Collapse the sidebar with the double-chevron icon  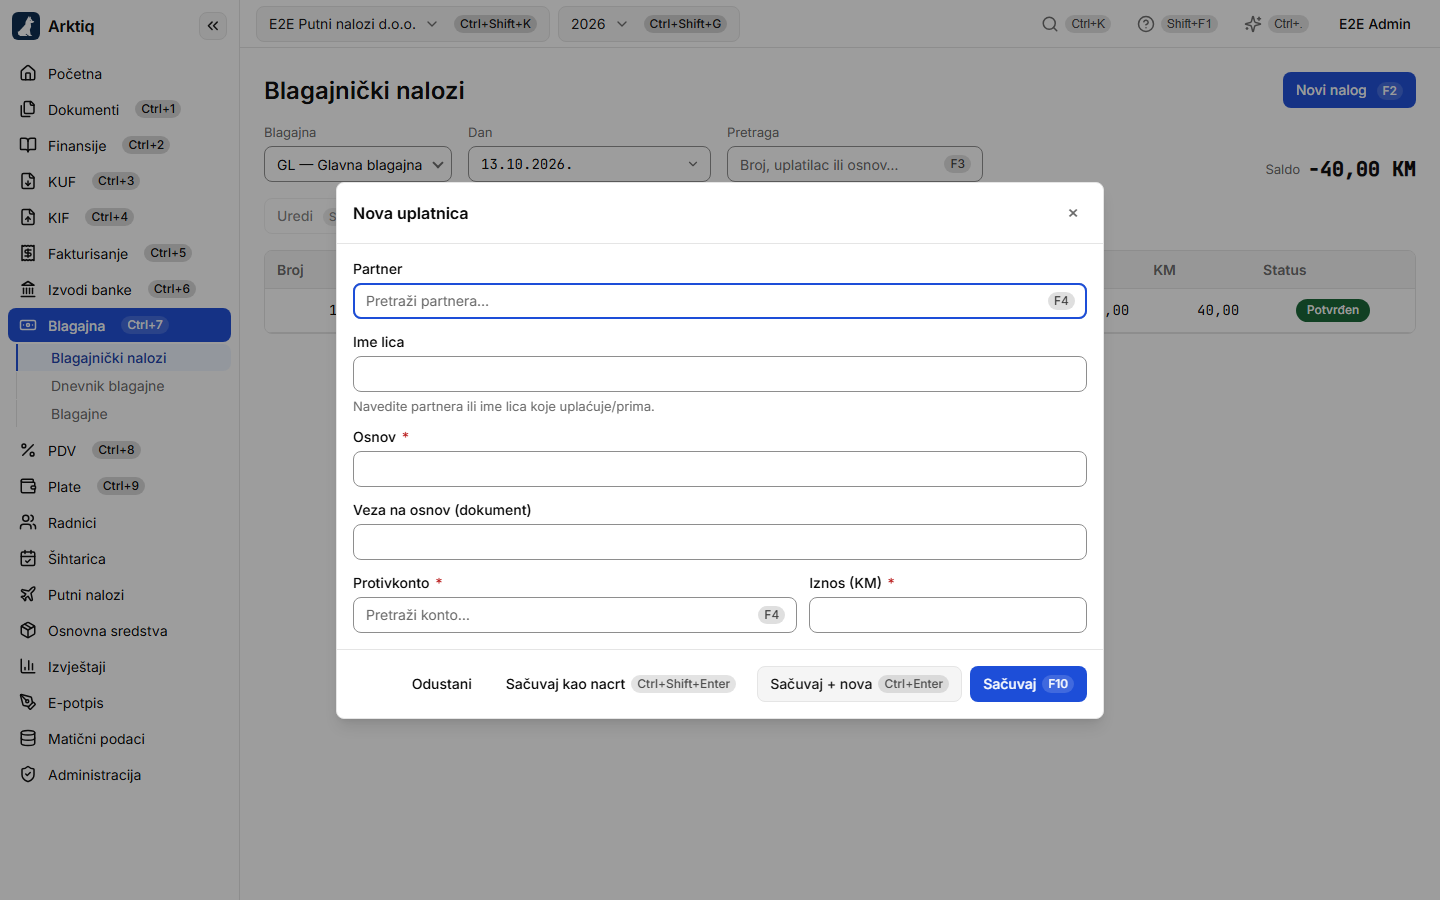tap(213, 26)
